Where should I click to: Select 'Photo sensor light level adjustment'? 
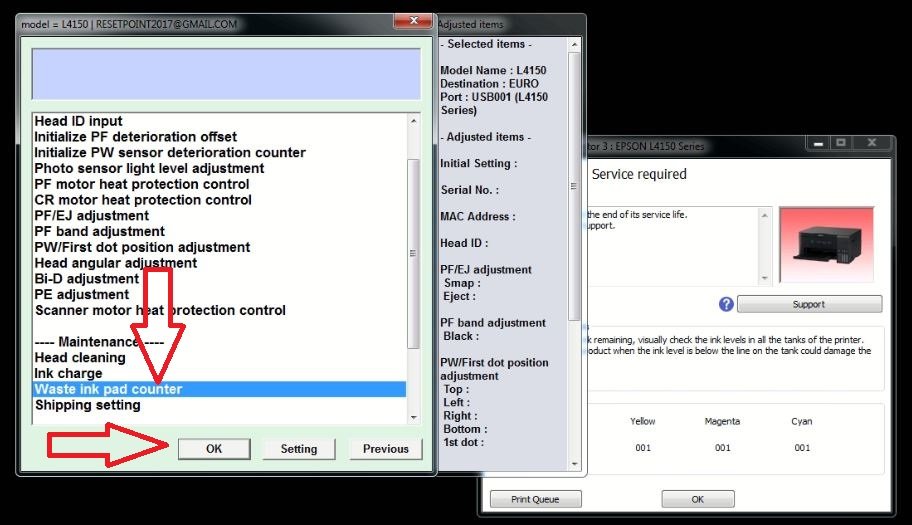149,168
